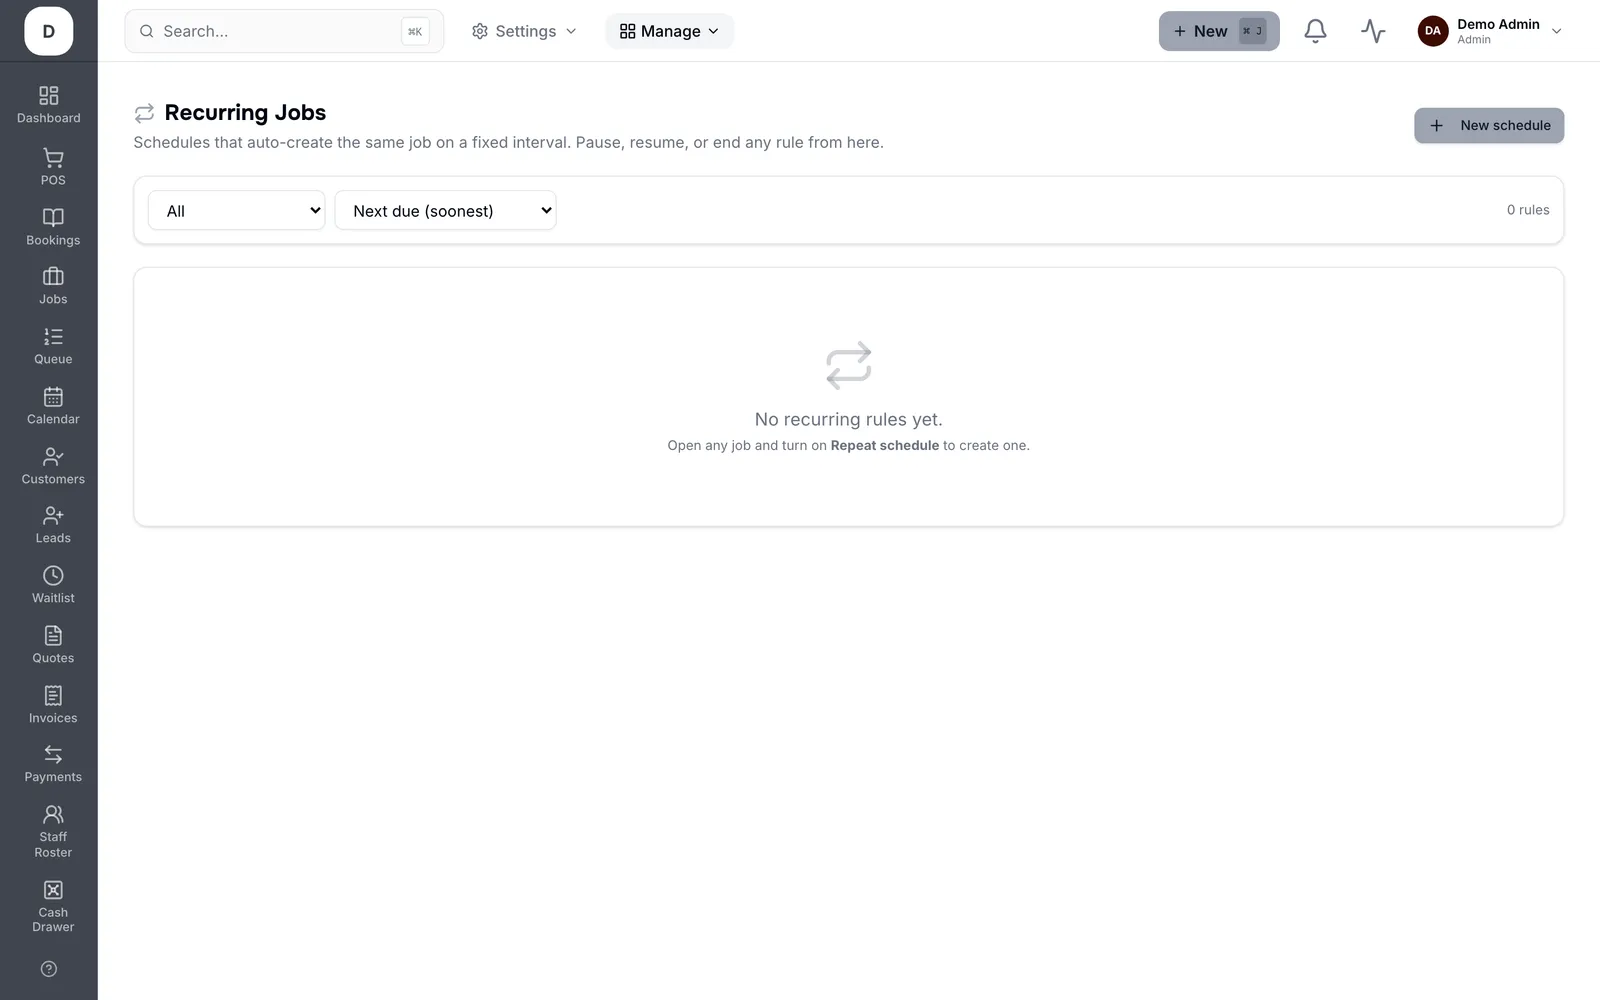Open Bookings in the sidebar
Image resolution: width=1600 pixels, height=1000 pixels.
point(53,227)
